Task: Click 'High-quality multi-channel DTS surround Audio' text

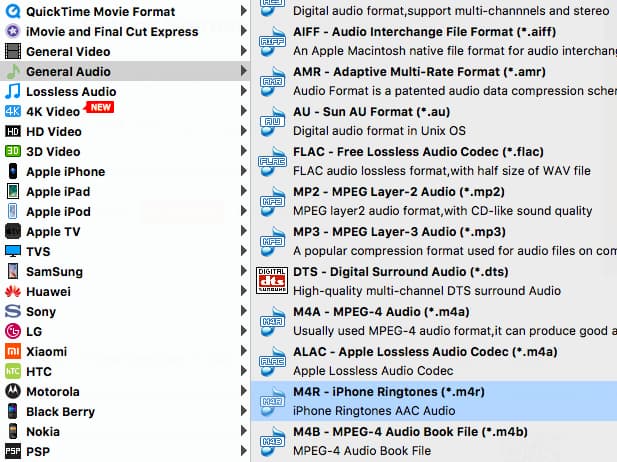Action: 427,290
